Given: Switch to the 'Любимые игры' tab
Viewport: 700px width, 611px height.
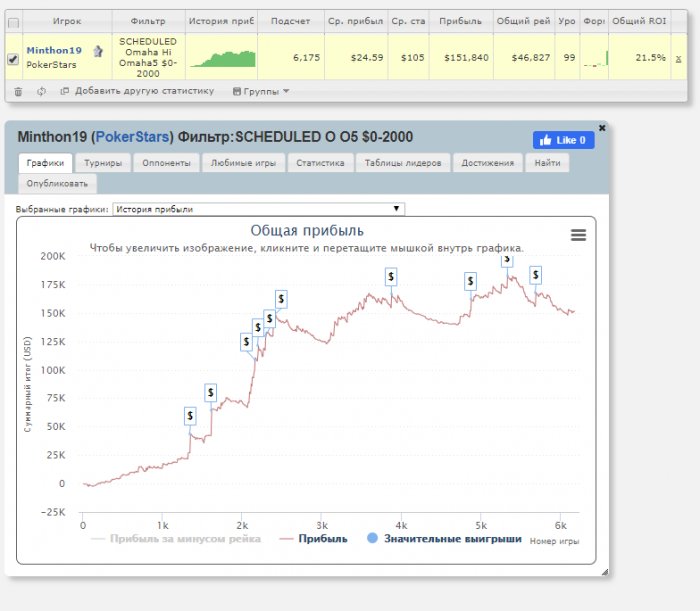Looking at the screenshot, I should [243, 163].
